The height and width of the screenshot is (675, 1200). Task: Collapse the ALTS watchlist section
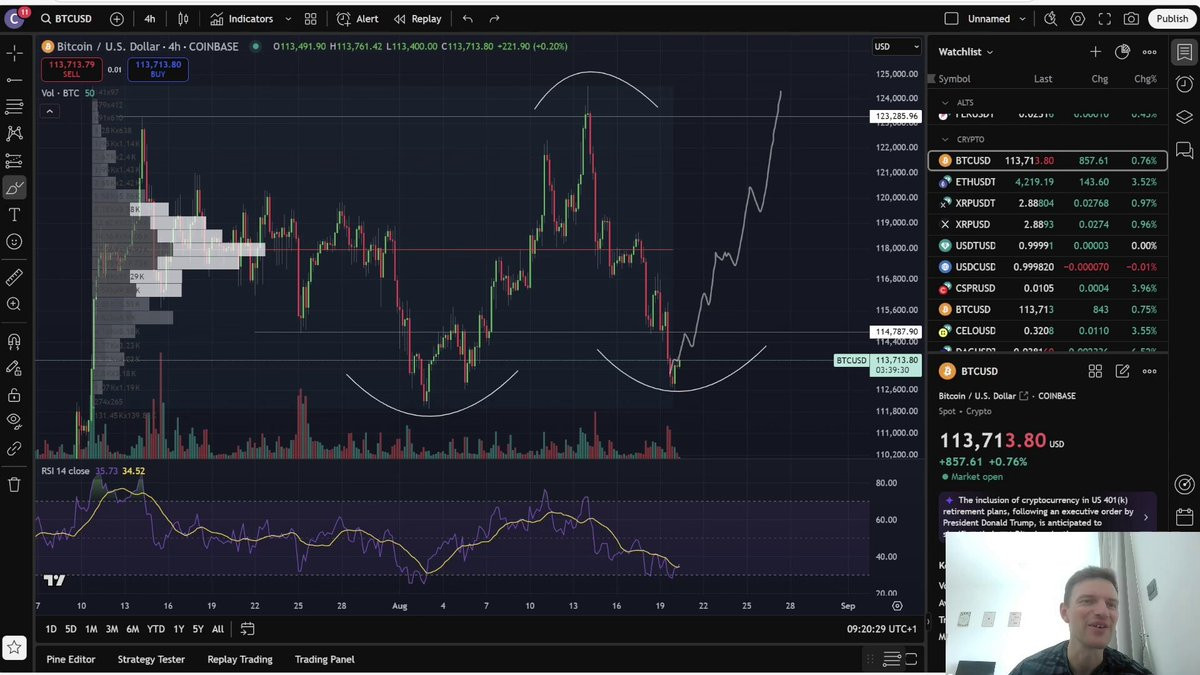click(945, 103)
